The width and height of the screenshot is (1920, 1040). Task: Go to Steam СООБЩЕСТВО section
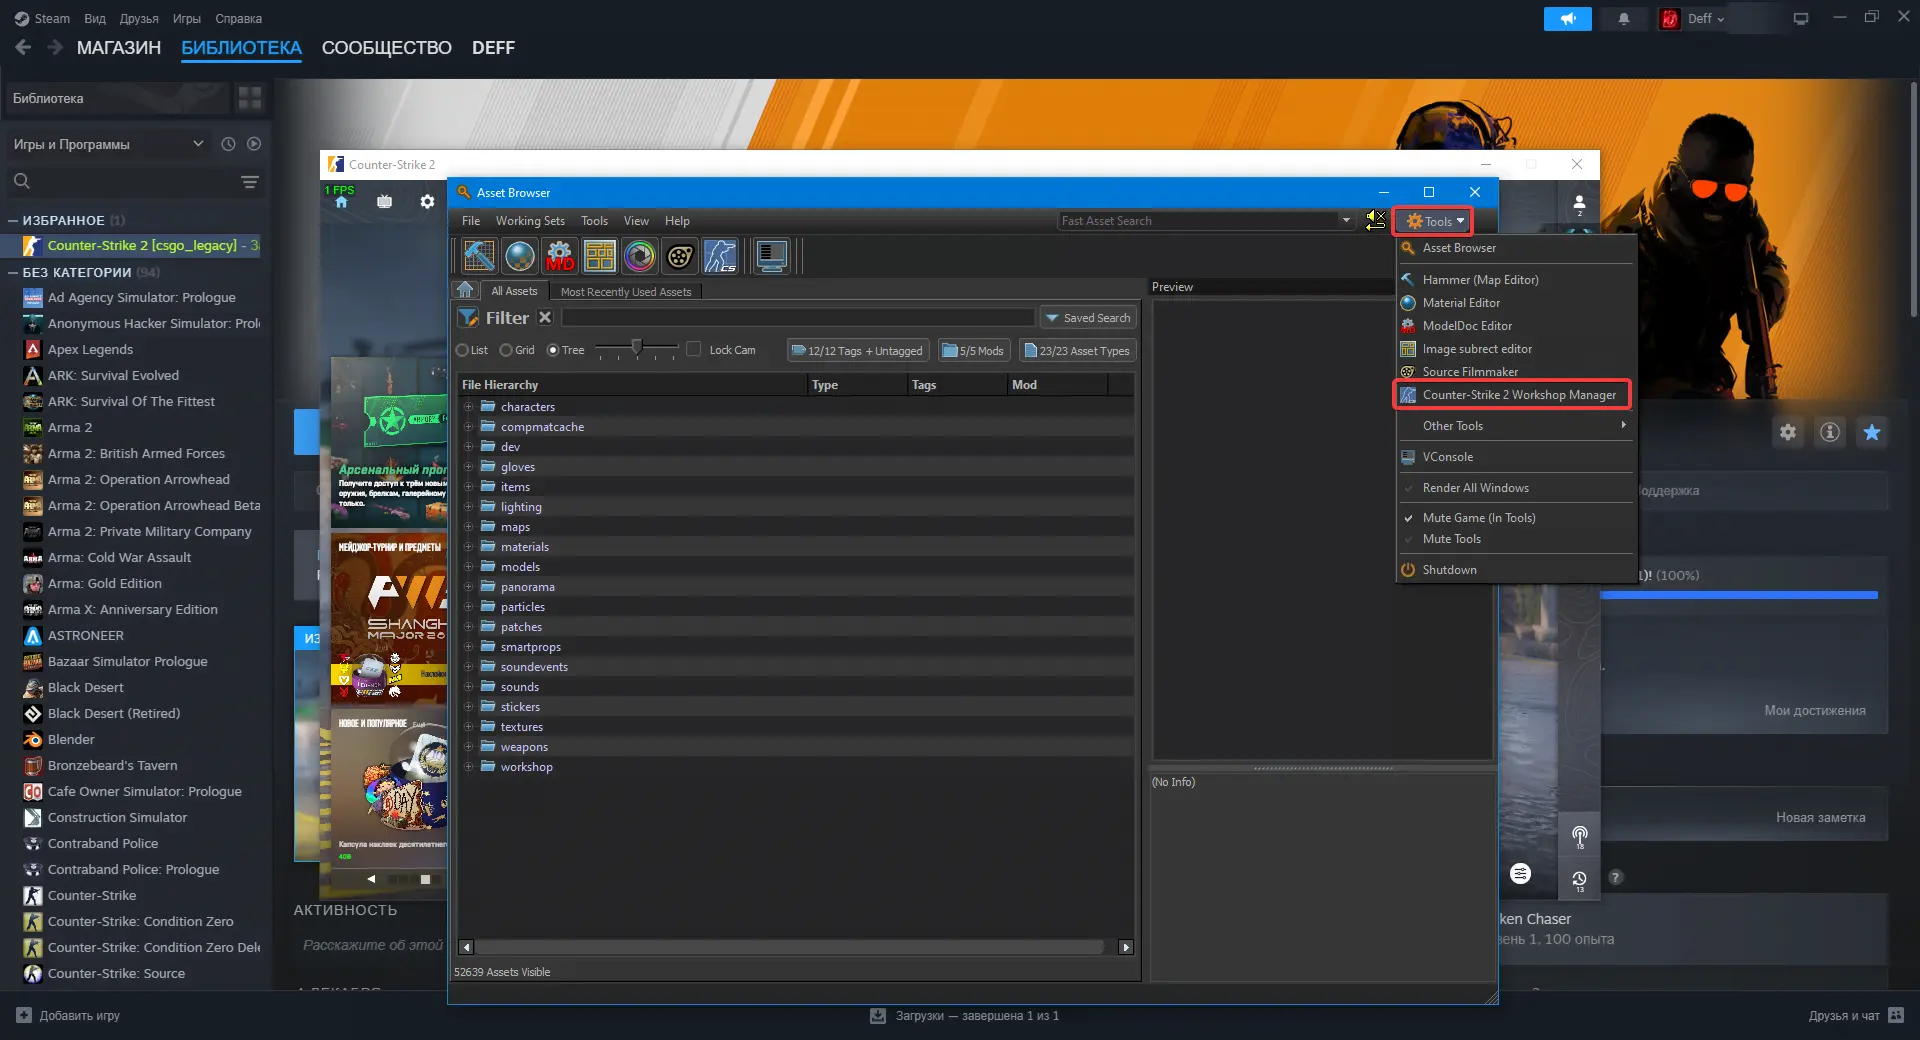click(x=387, y=48)
